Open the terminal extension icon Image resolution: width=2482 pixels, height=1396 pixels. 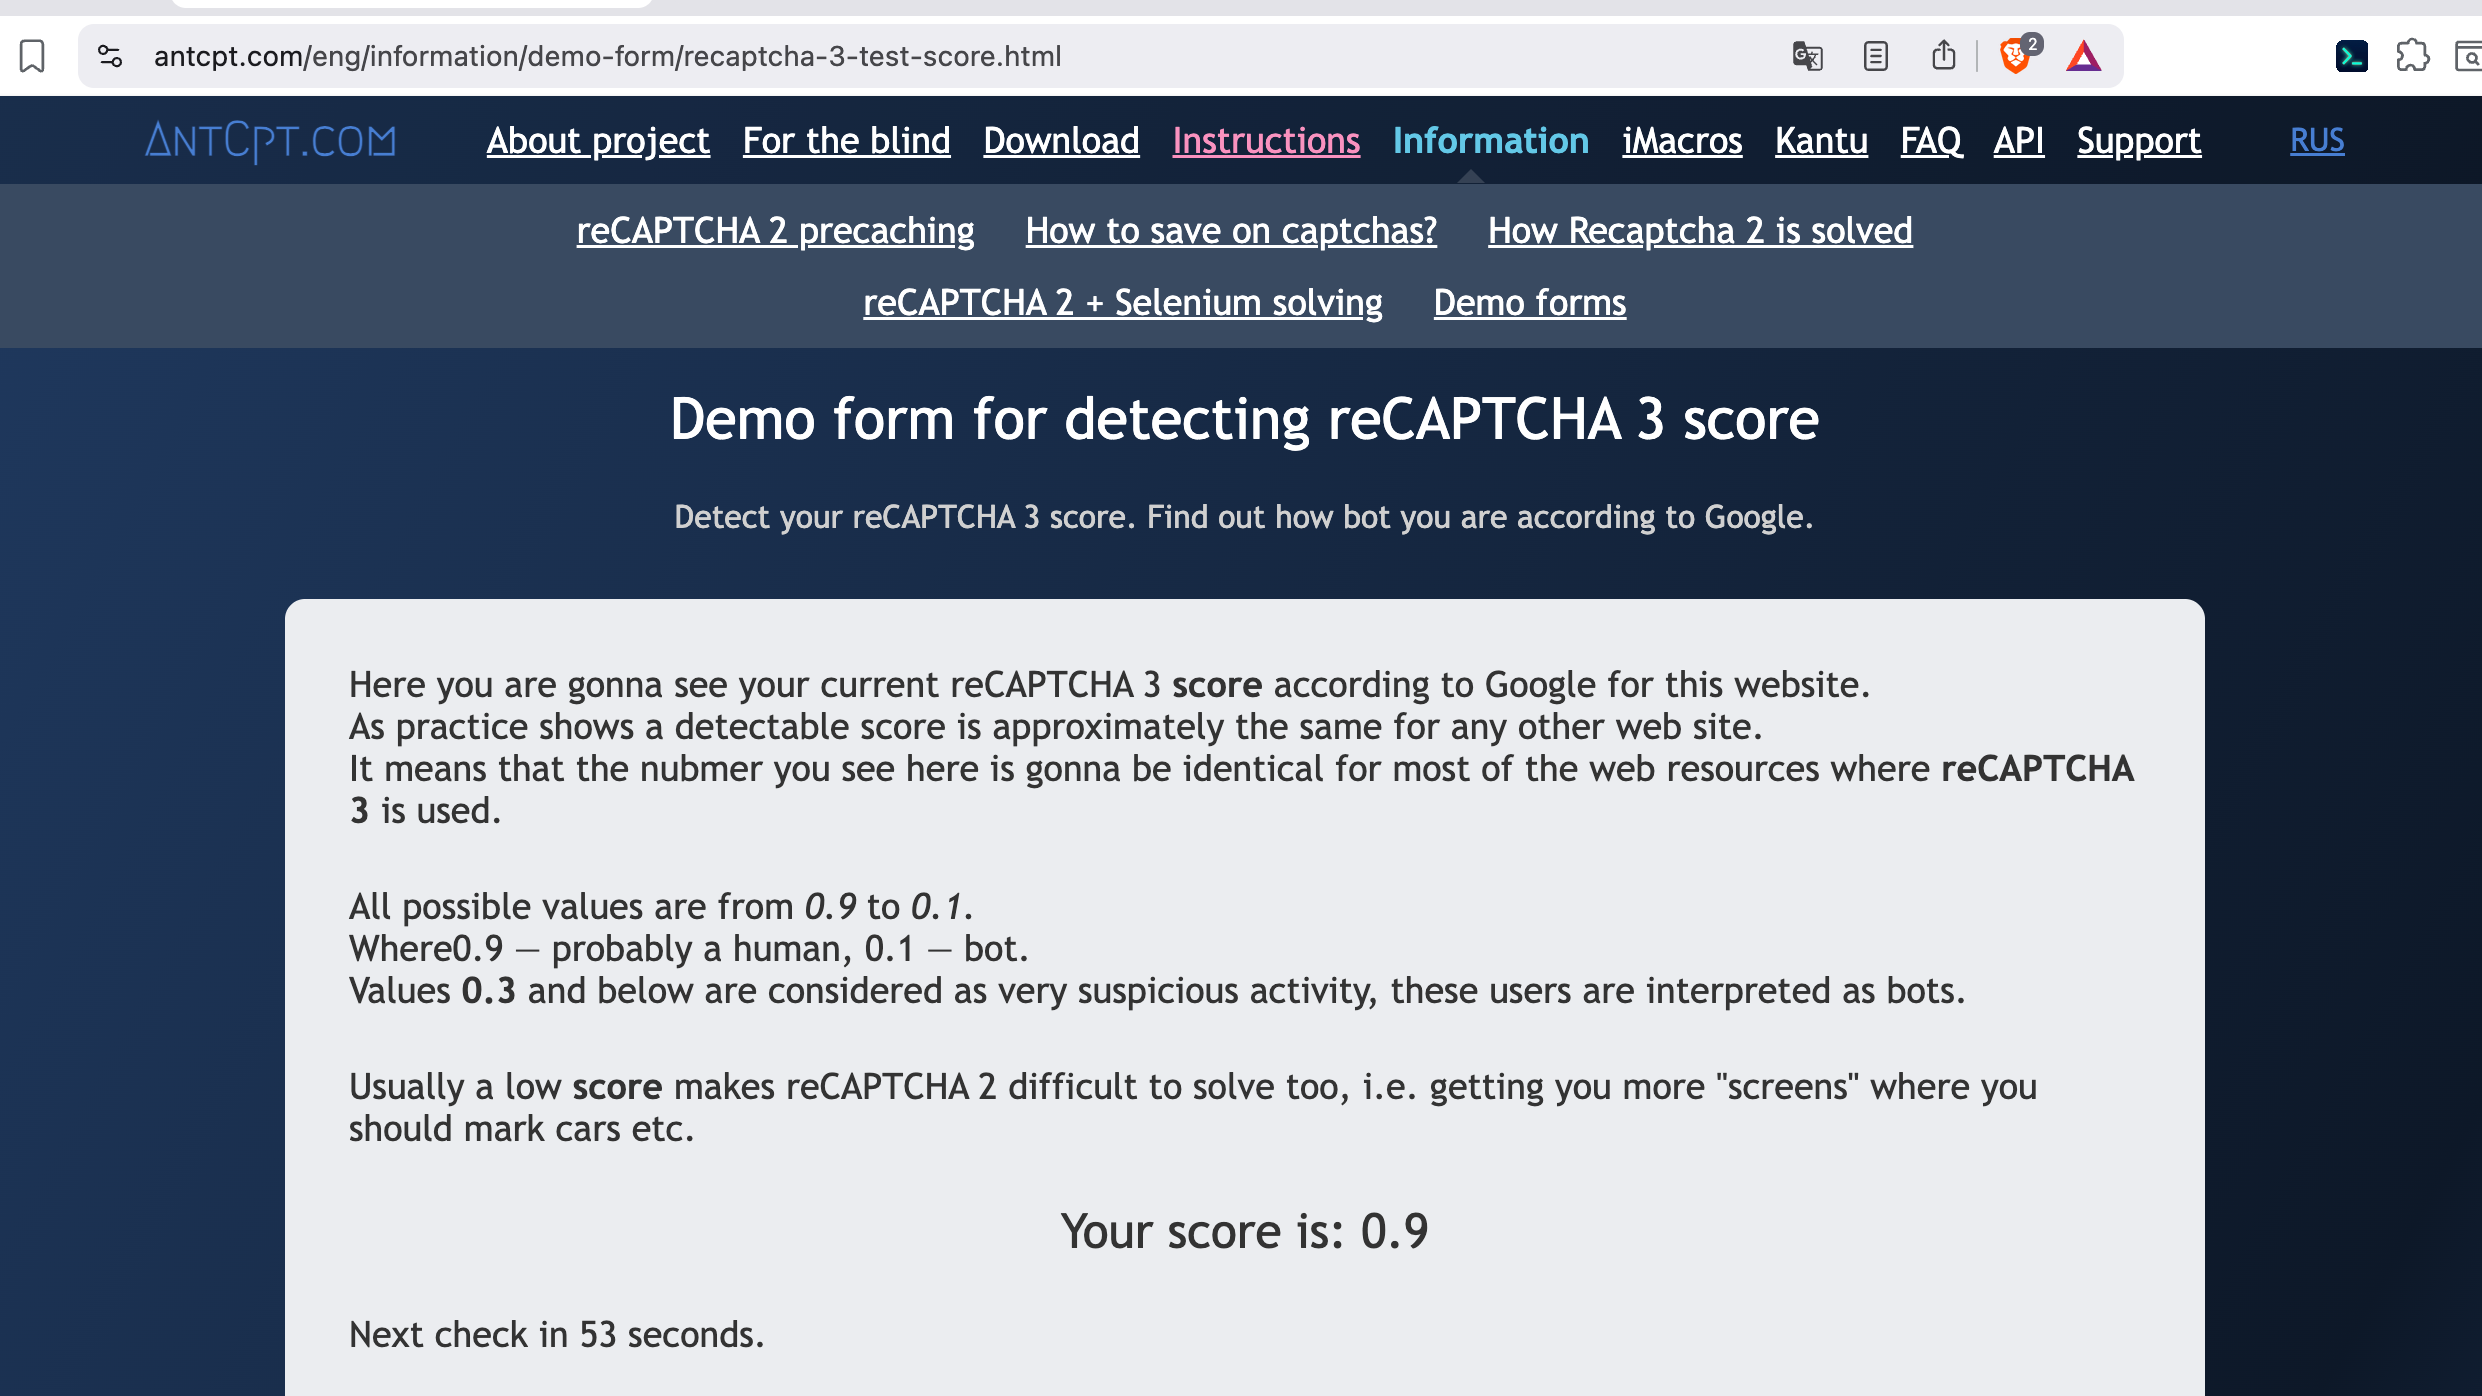(2351, 56)
